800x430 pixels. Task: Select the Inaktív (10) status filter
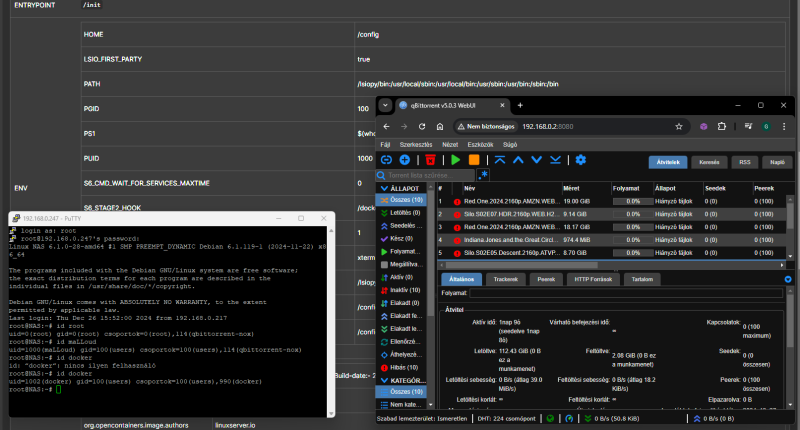401,290
